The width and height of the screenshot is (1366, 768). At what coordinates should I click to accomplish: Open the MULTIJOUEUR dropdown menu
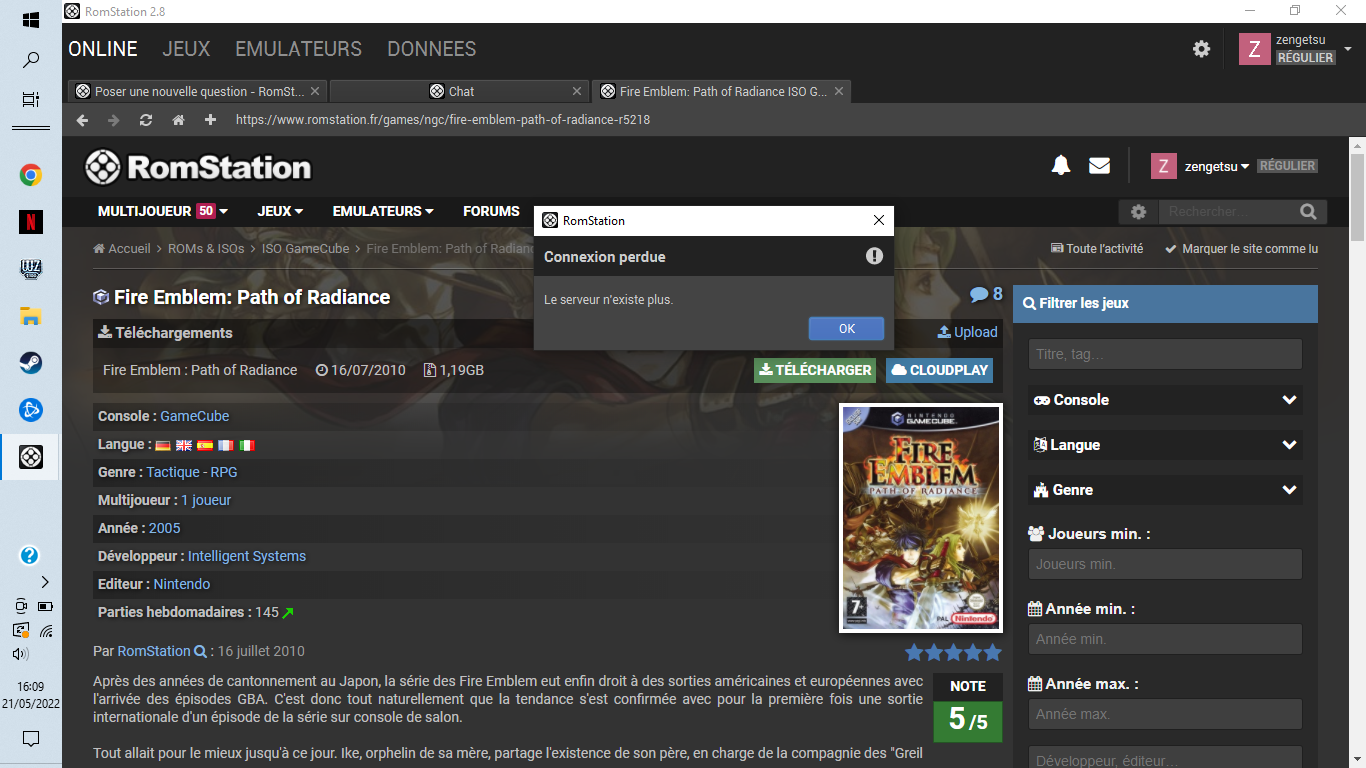[162, 212]
